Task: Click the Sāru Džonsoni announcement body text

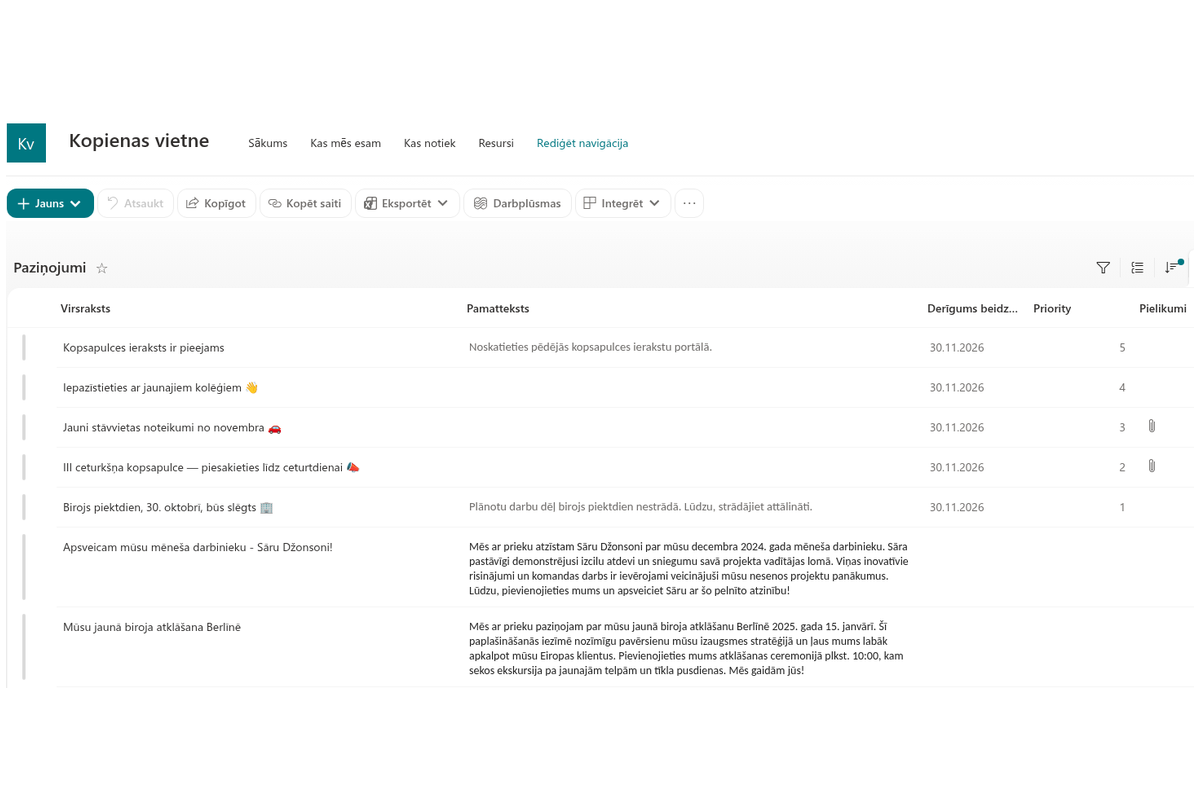Action: (689, 568)
